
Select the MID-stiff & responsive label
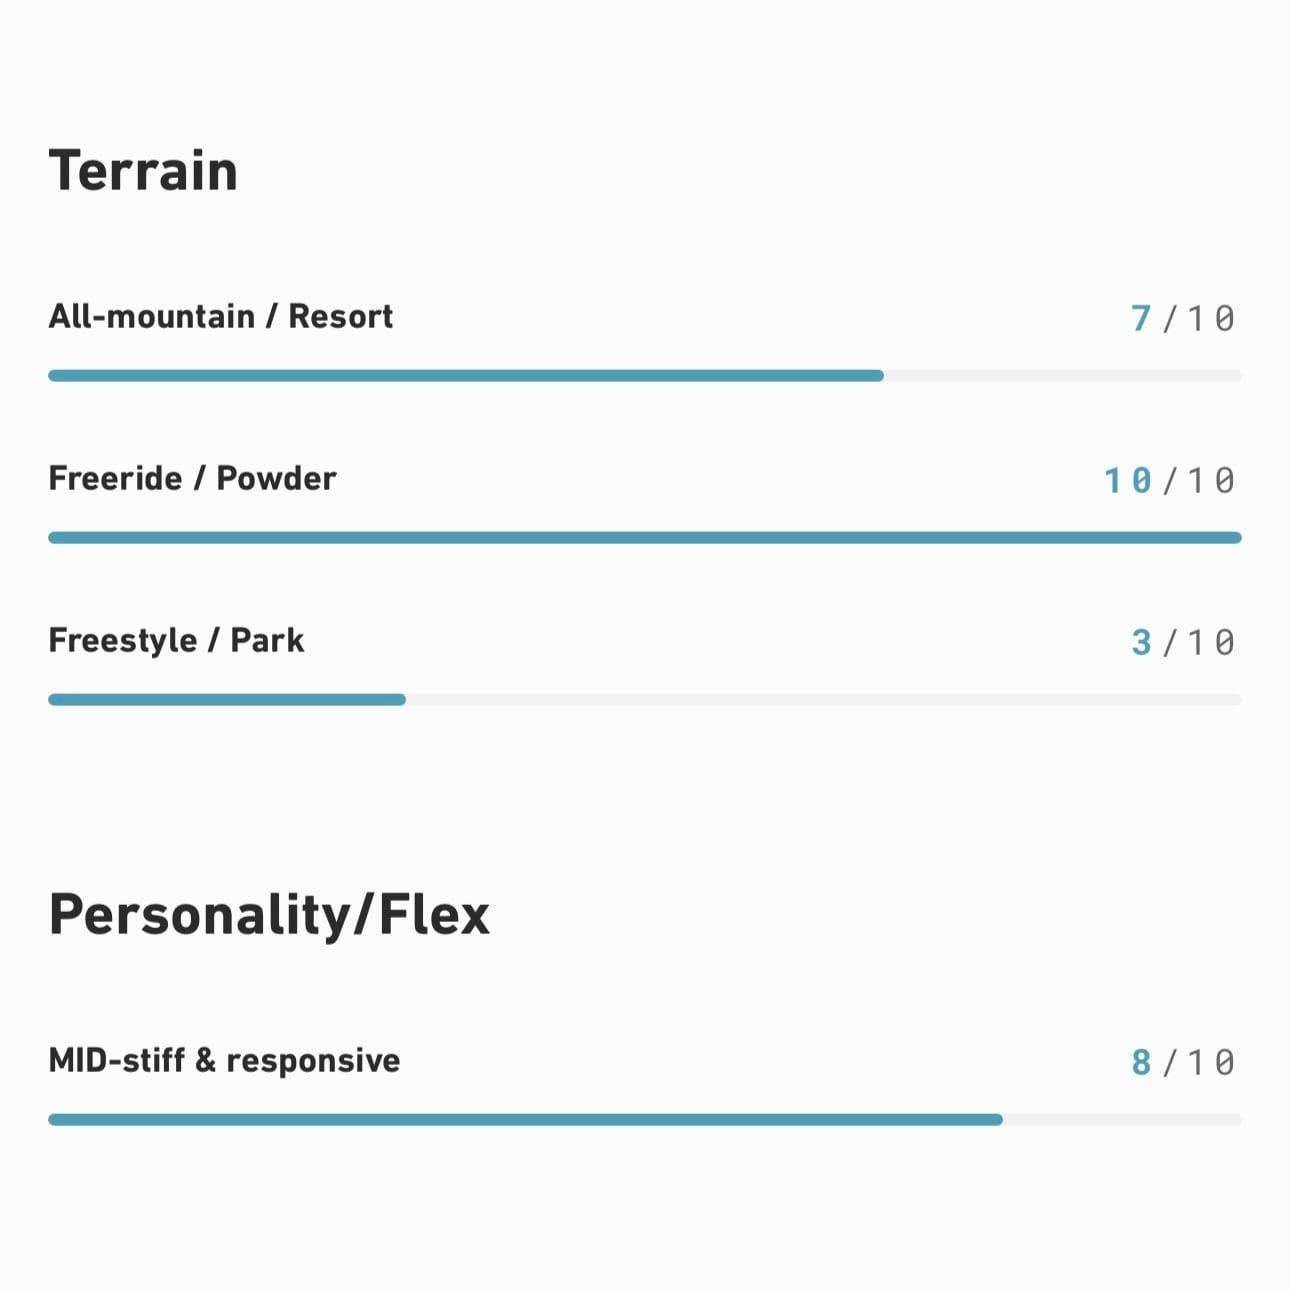224,1060
